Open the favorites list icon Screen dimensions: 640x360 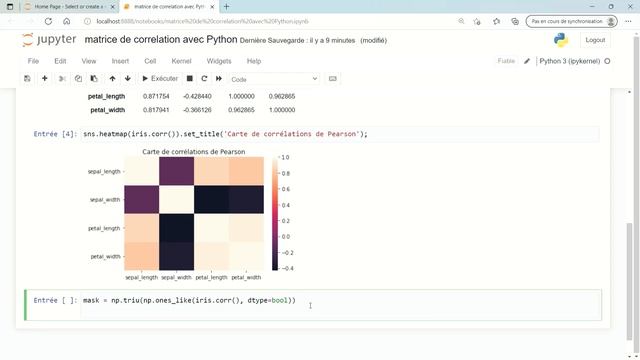(496, 21)
